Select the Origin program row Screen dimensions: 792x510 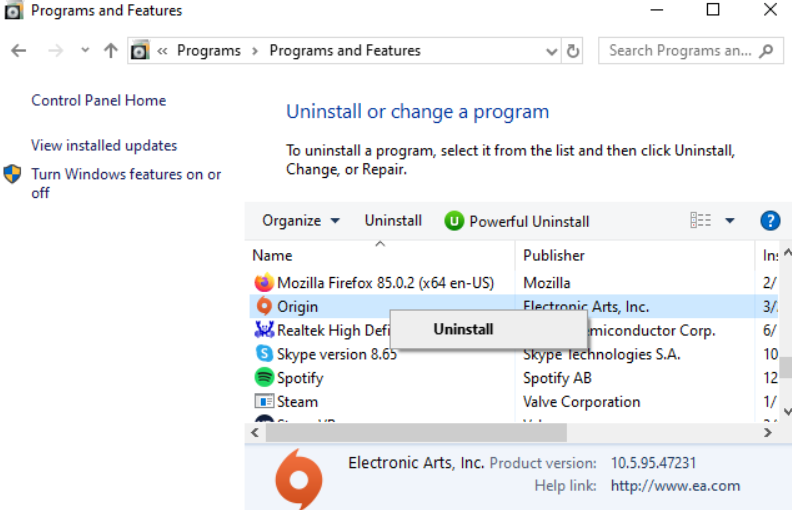point(514,306)
